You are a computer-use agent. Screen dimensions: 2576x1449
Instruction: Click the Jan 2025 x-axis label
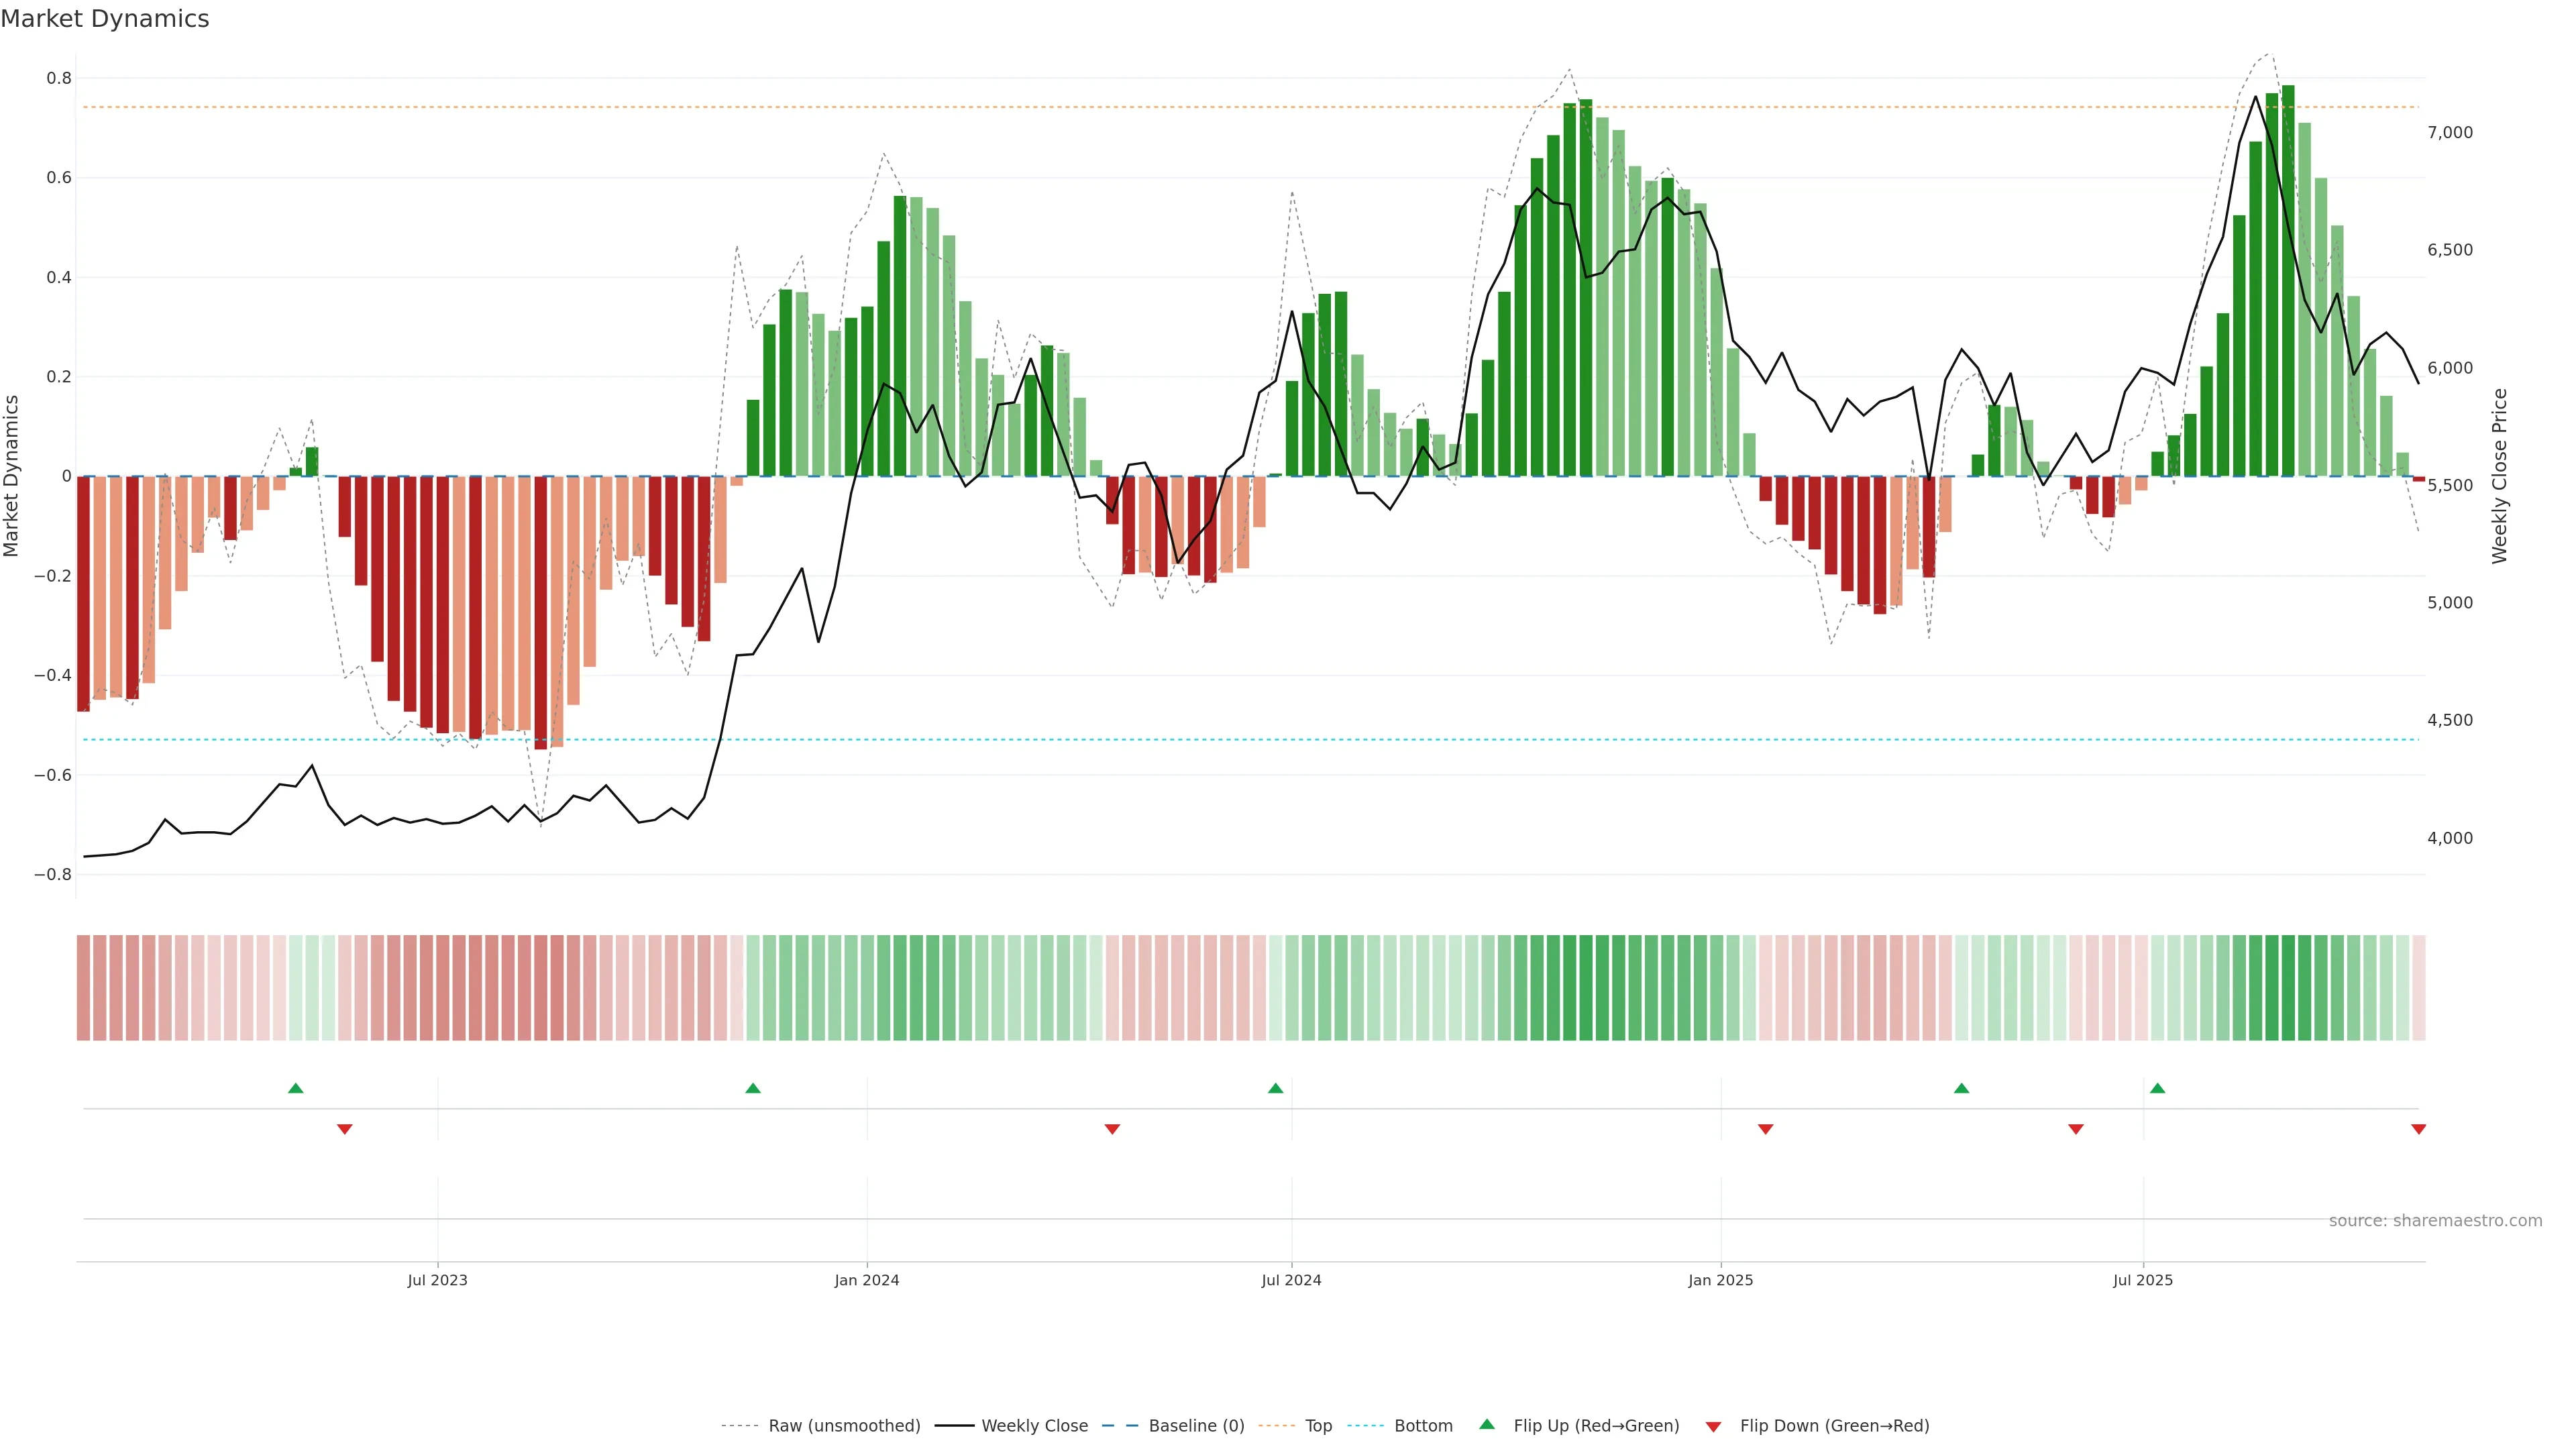click(x=1720, y=1280)
